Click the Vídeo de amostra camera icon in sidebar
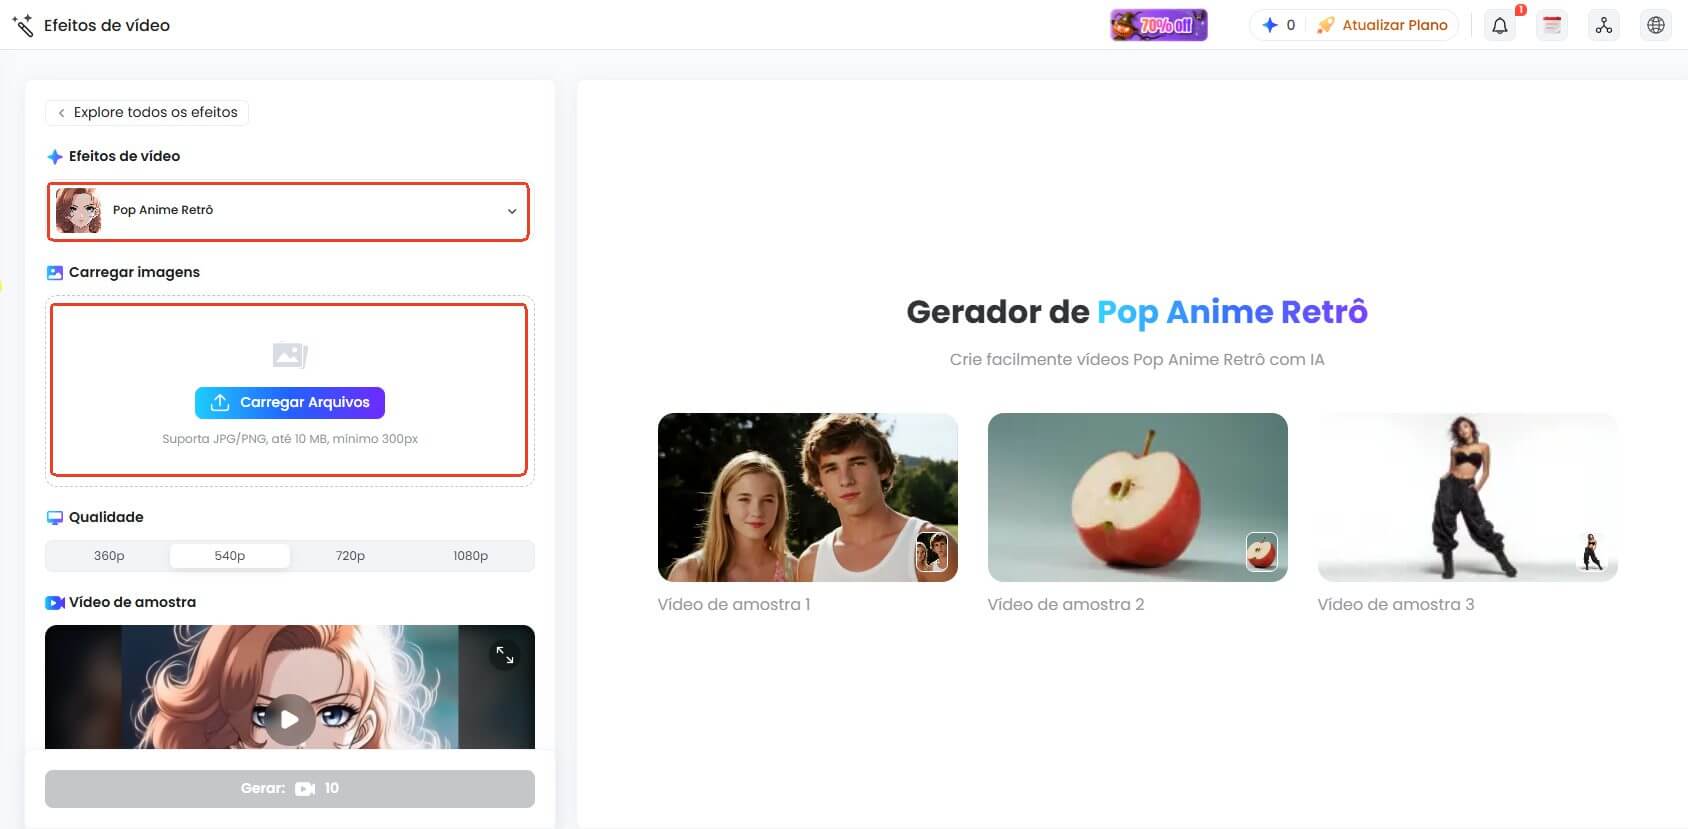The height and width of the screenshot is (829, 1688). (x=55, y=602)
